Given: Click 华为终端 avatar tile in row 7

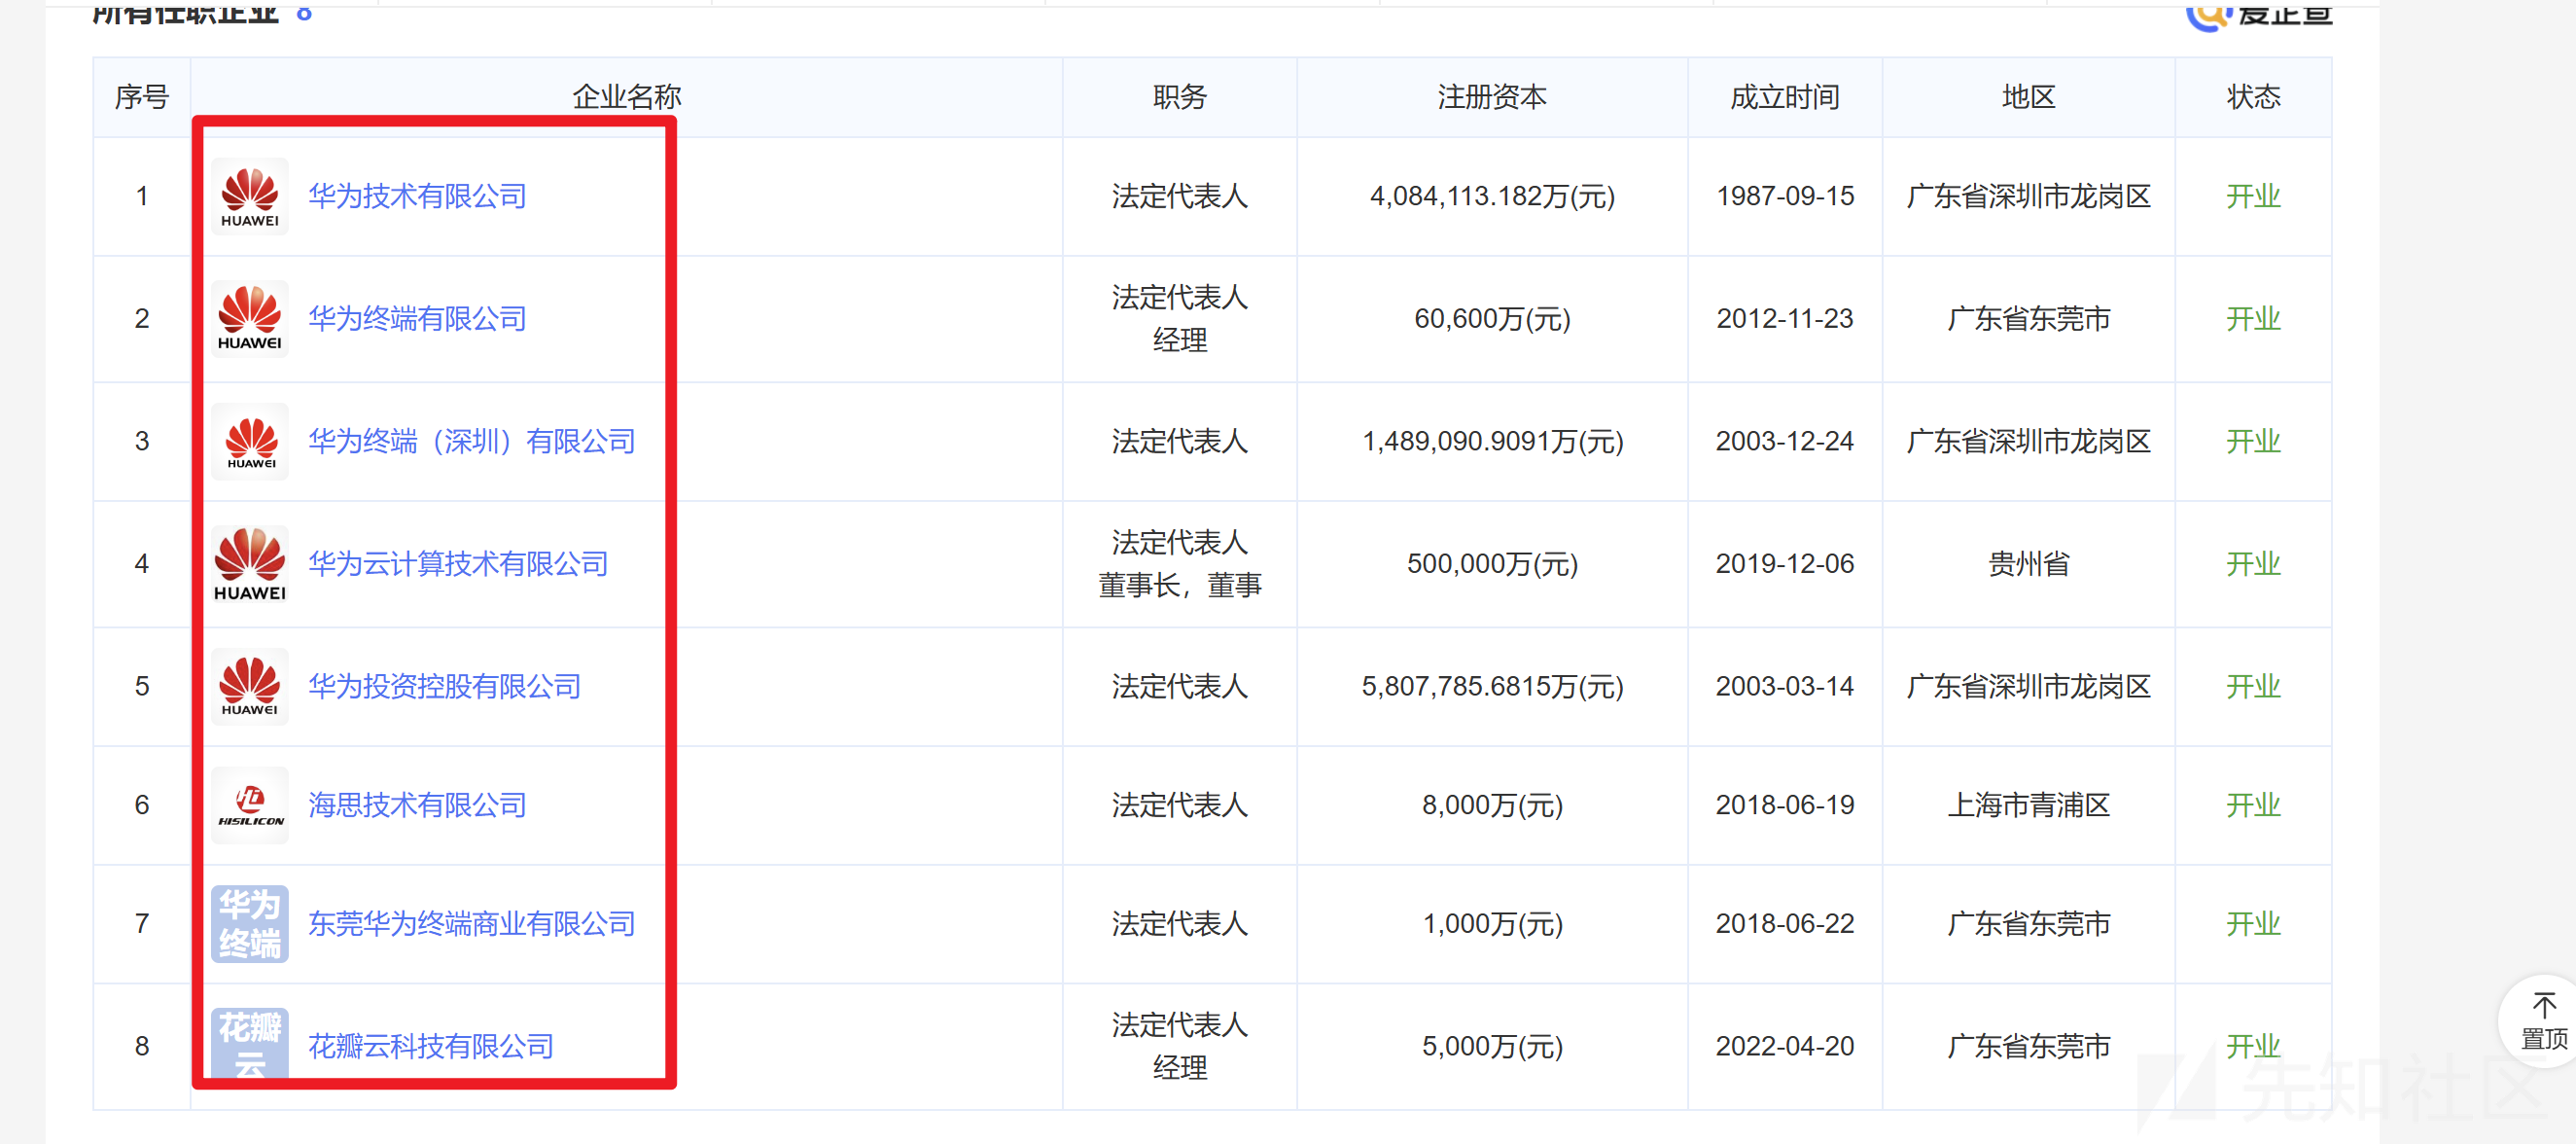Looking at the screenshot, I should point(250,924).
